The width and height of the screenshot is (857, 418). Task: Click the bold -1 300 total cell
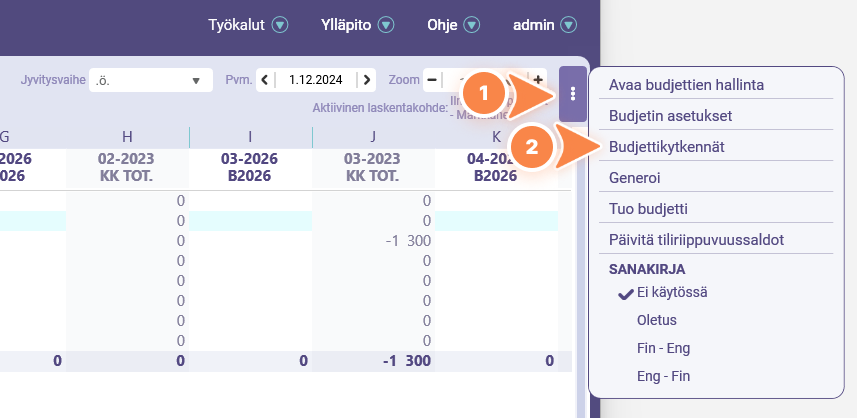[373, 361]
